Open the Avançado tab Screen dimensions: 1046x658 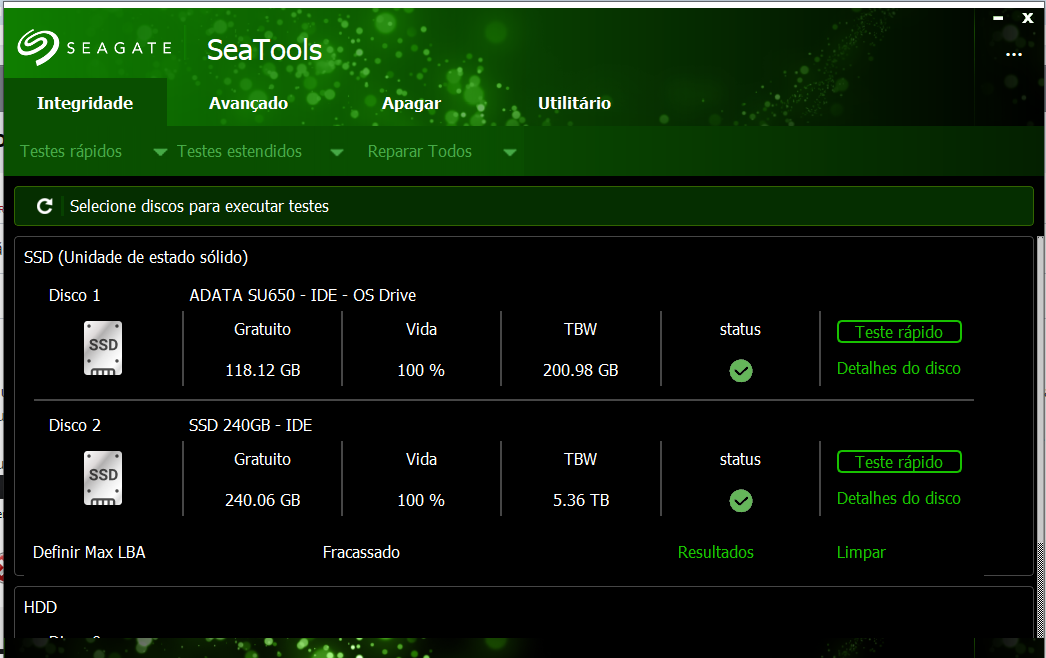248,103
